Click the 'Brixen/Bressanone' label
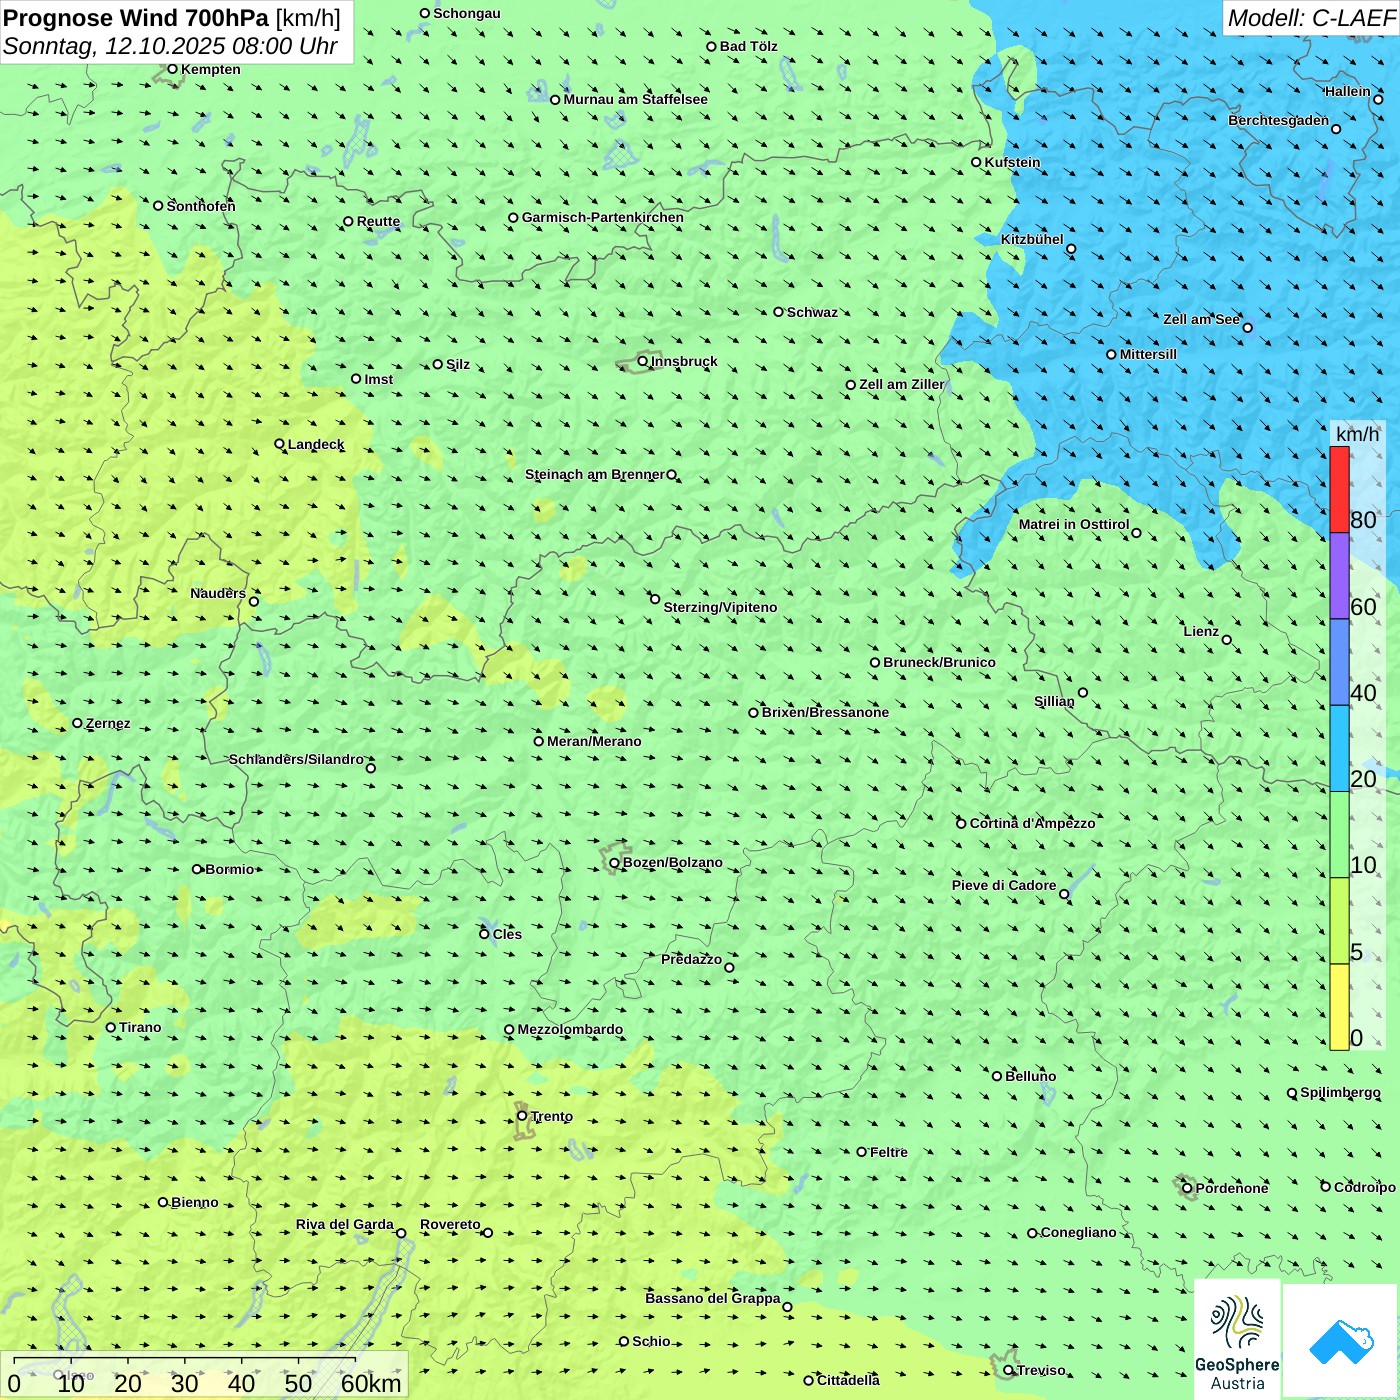The height and width of the screenshot is (1400, 1400). [825, 712]
